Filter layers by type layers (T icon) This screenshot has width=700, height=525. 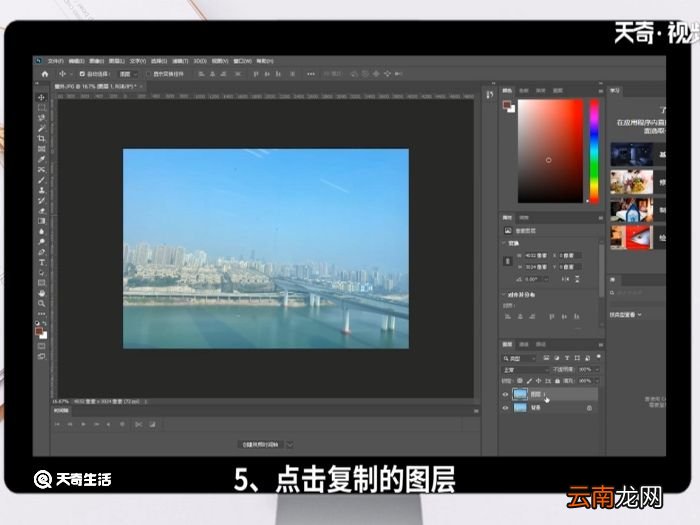pos(567,358)
